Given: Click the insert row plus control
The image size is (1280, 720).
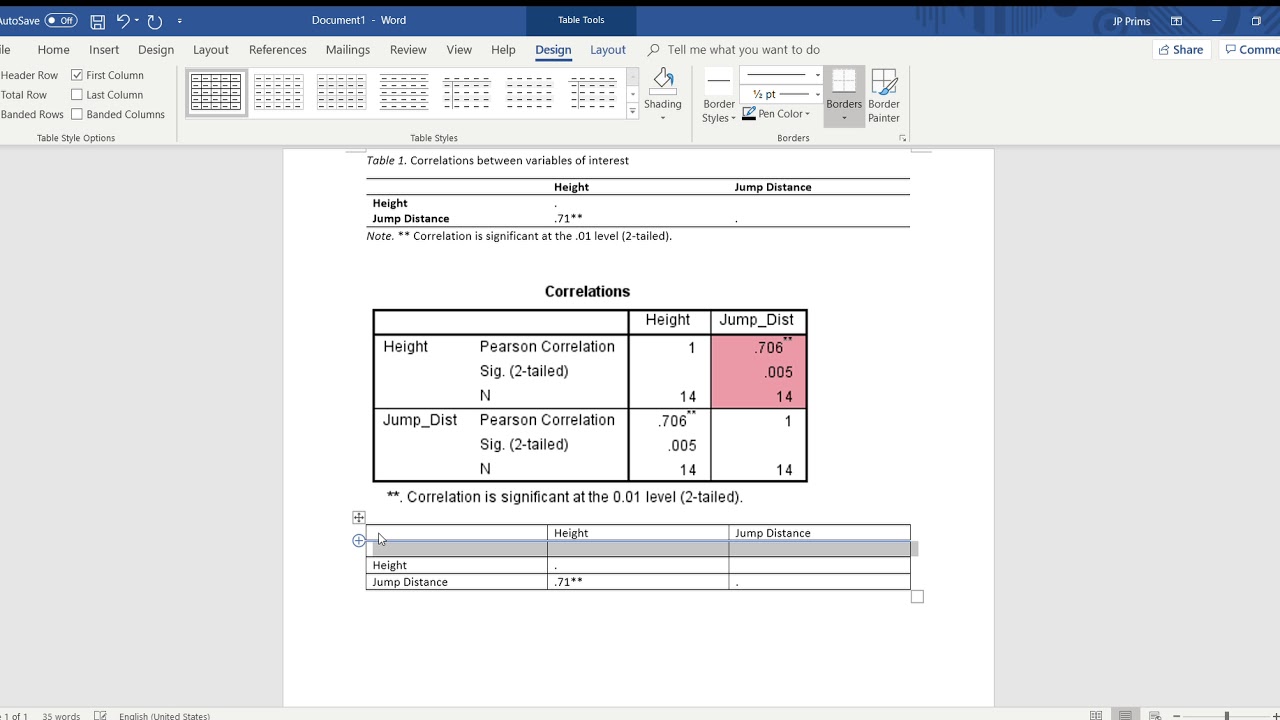Looking at the screenshot, I should pyautogui.click(x=359, y=541).
